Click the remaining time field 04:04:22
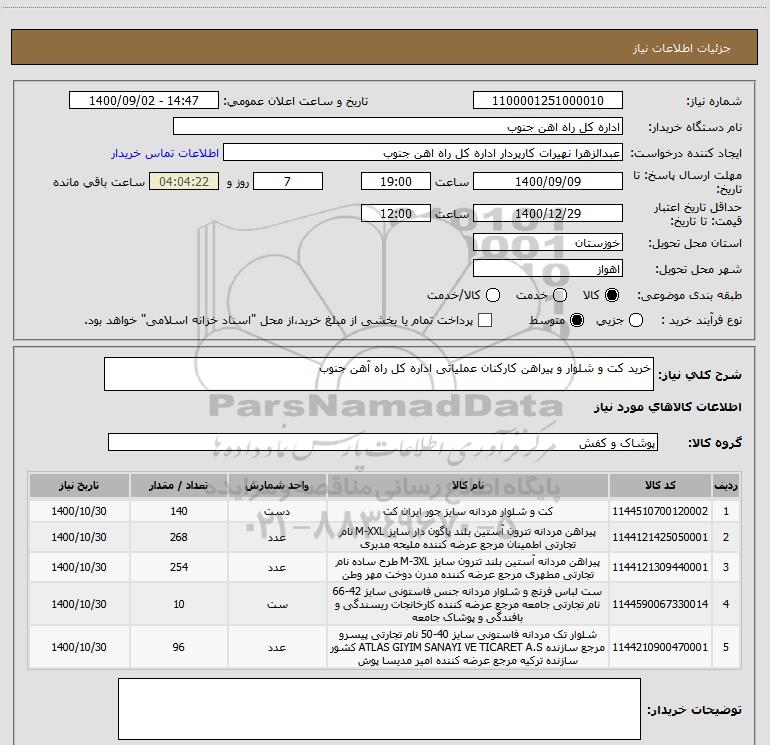The width and height of the screenshot is (770, 745). [184, 181]
